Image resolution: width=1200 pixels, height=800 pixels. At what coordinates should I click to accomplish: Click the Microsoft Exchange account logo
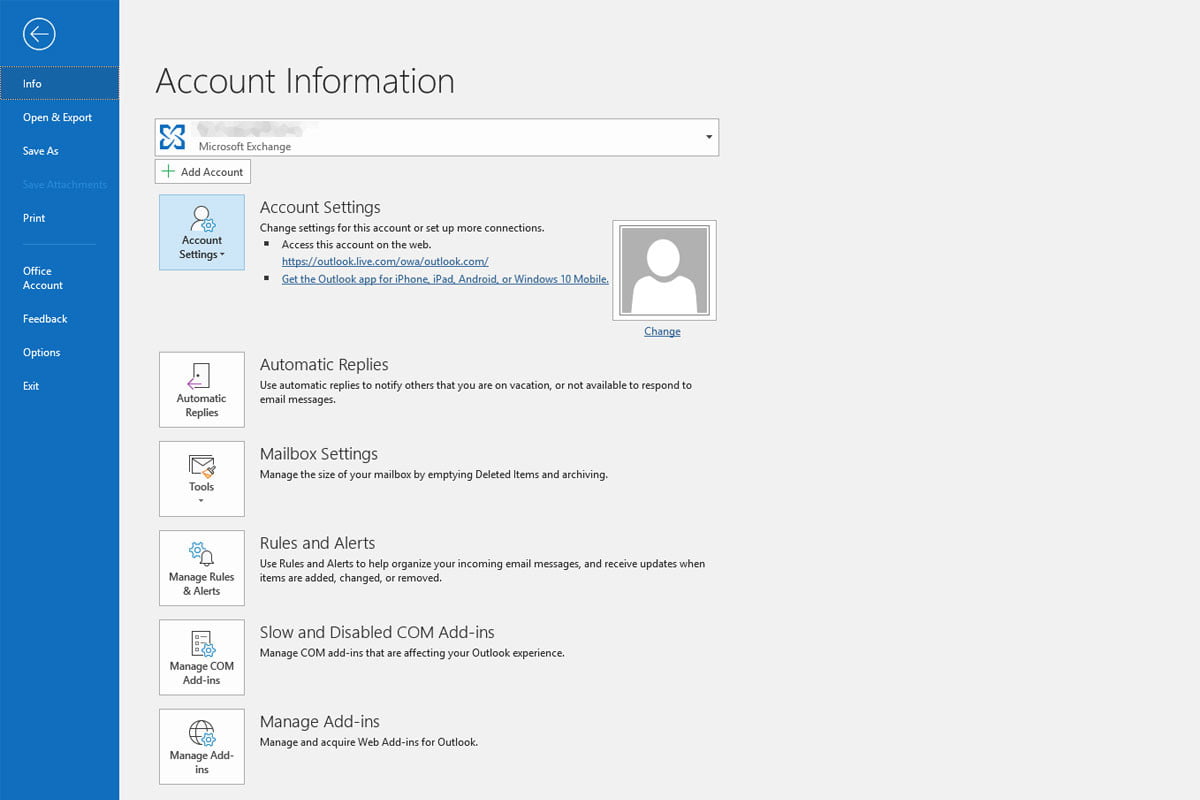(173, 137)
